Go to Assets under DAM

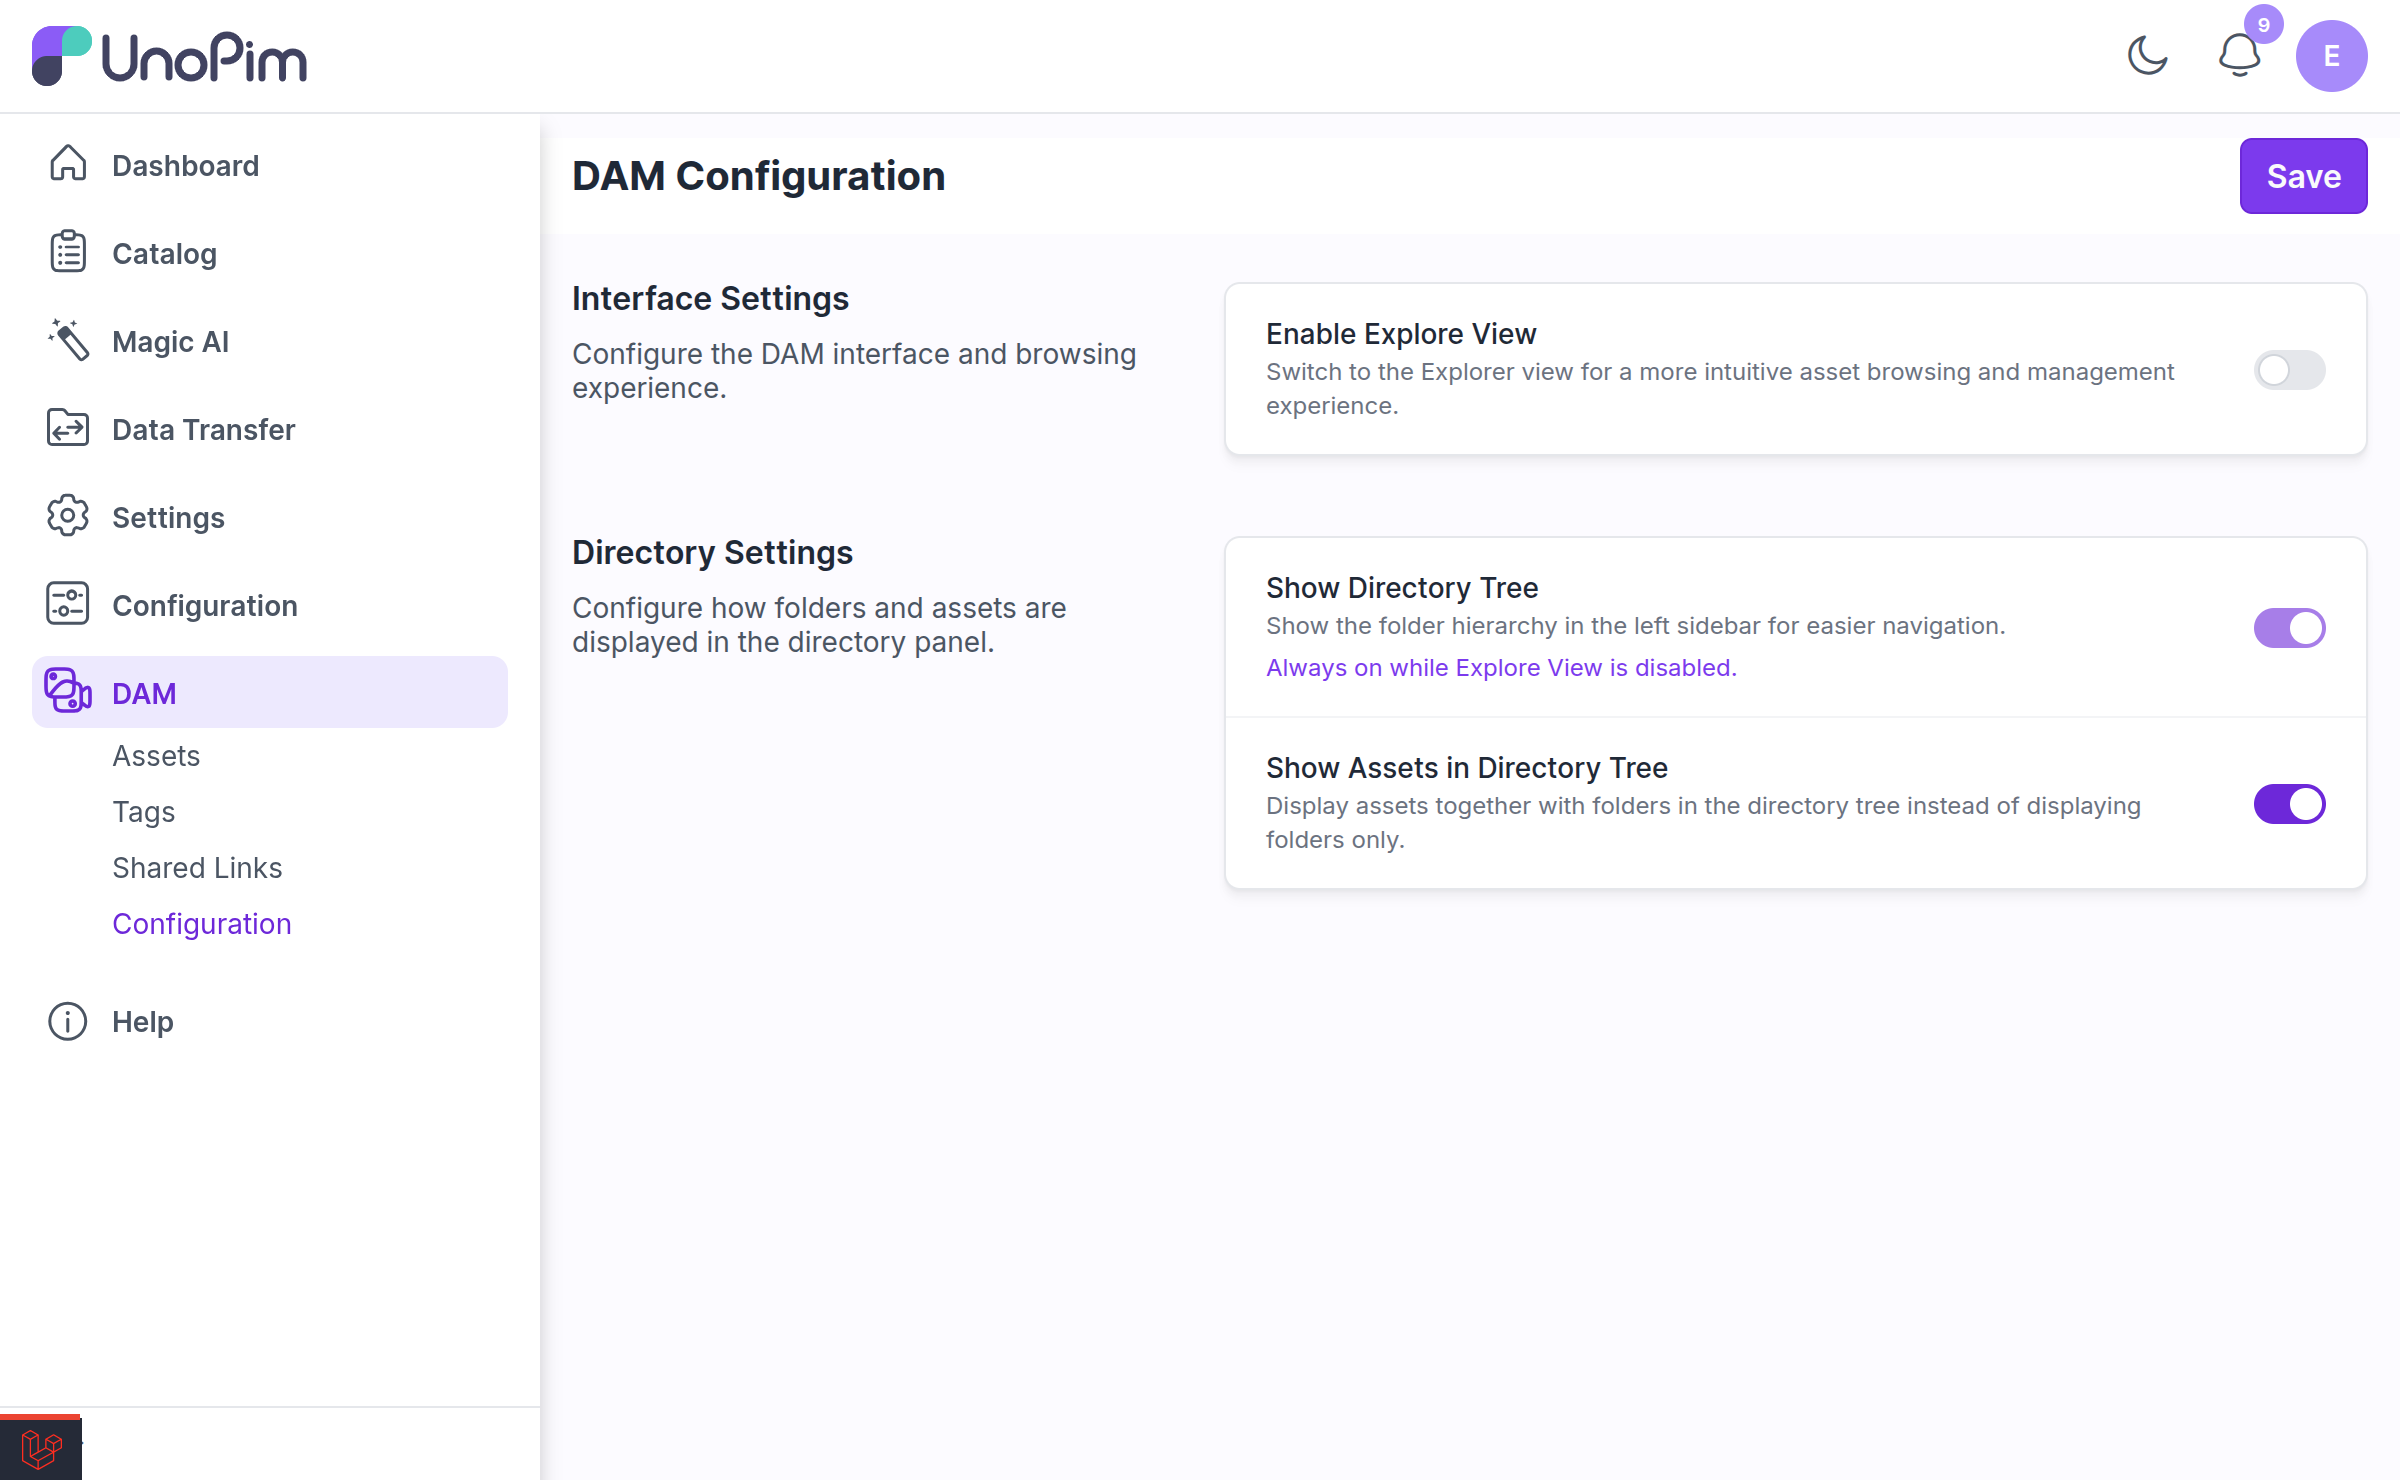click(x=156, y=756)
